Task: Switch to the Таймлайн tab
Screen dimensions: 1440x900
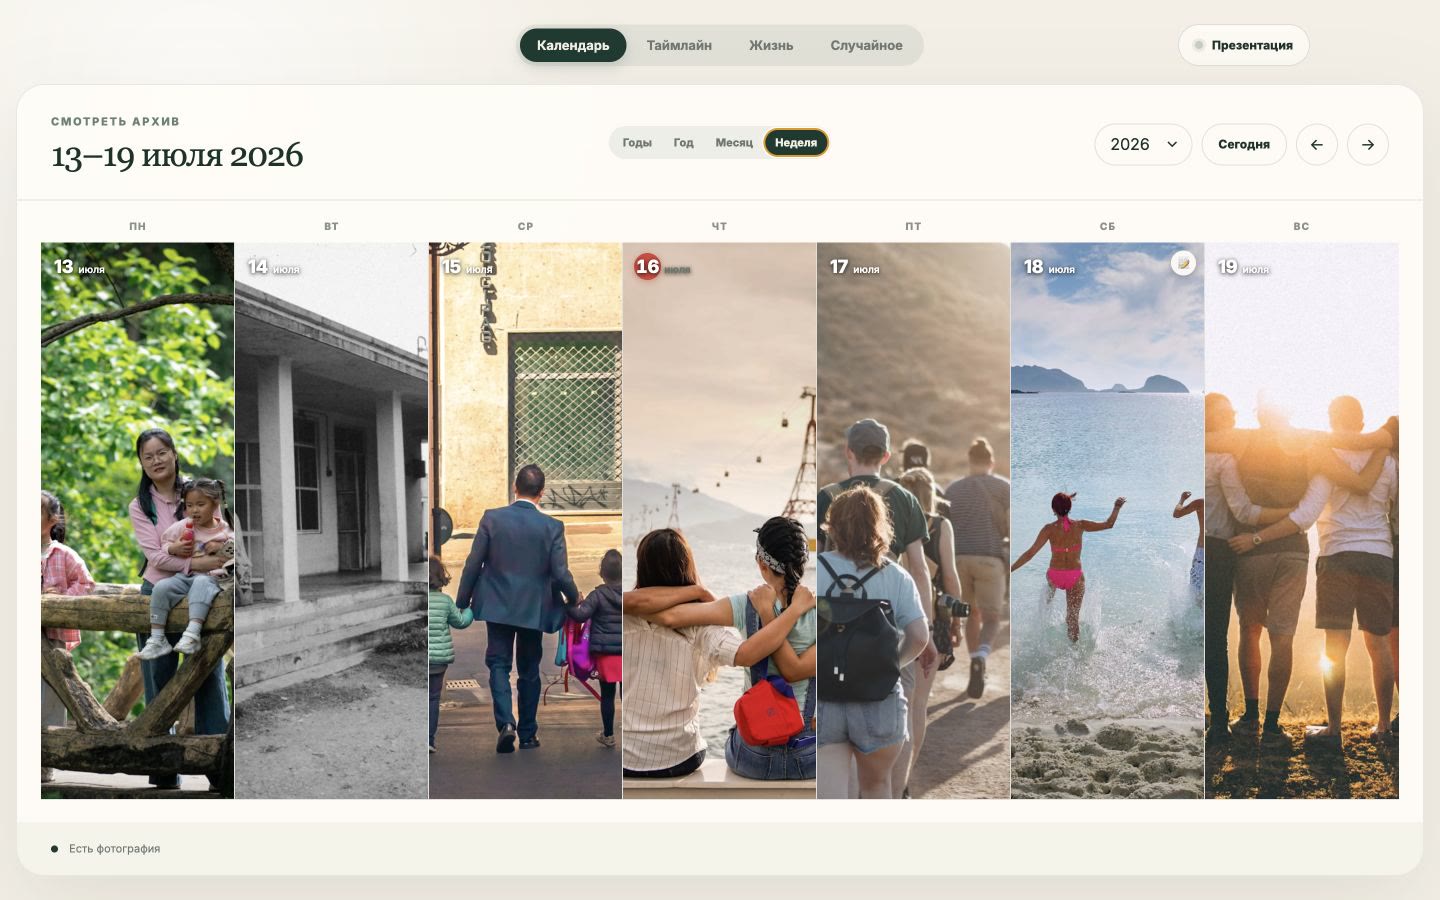Action: click(x=679, y=45)
